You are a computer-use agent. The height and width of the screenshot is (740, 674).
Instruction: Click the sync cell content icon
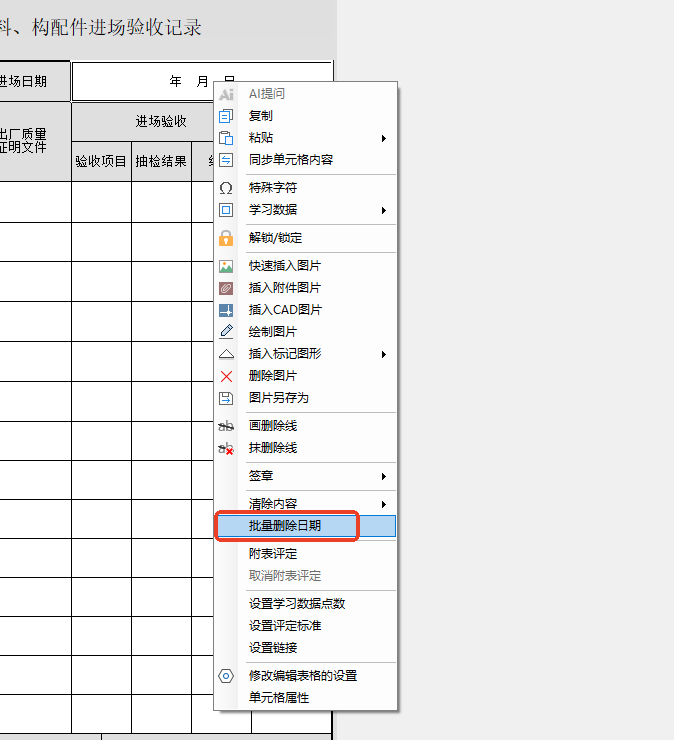(226, 160)
